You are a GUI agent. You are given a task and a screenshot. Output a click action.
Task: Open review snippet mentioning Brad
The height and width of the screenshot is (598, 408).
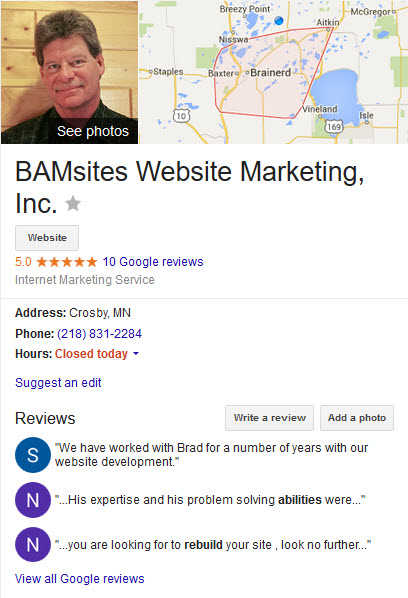pos(211,455)
